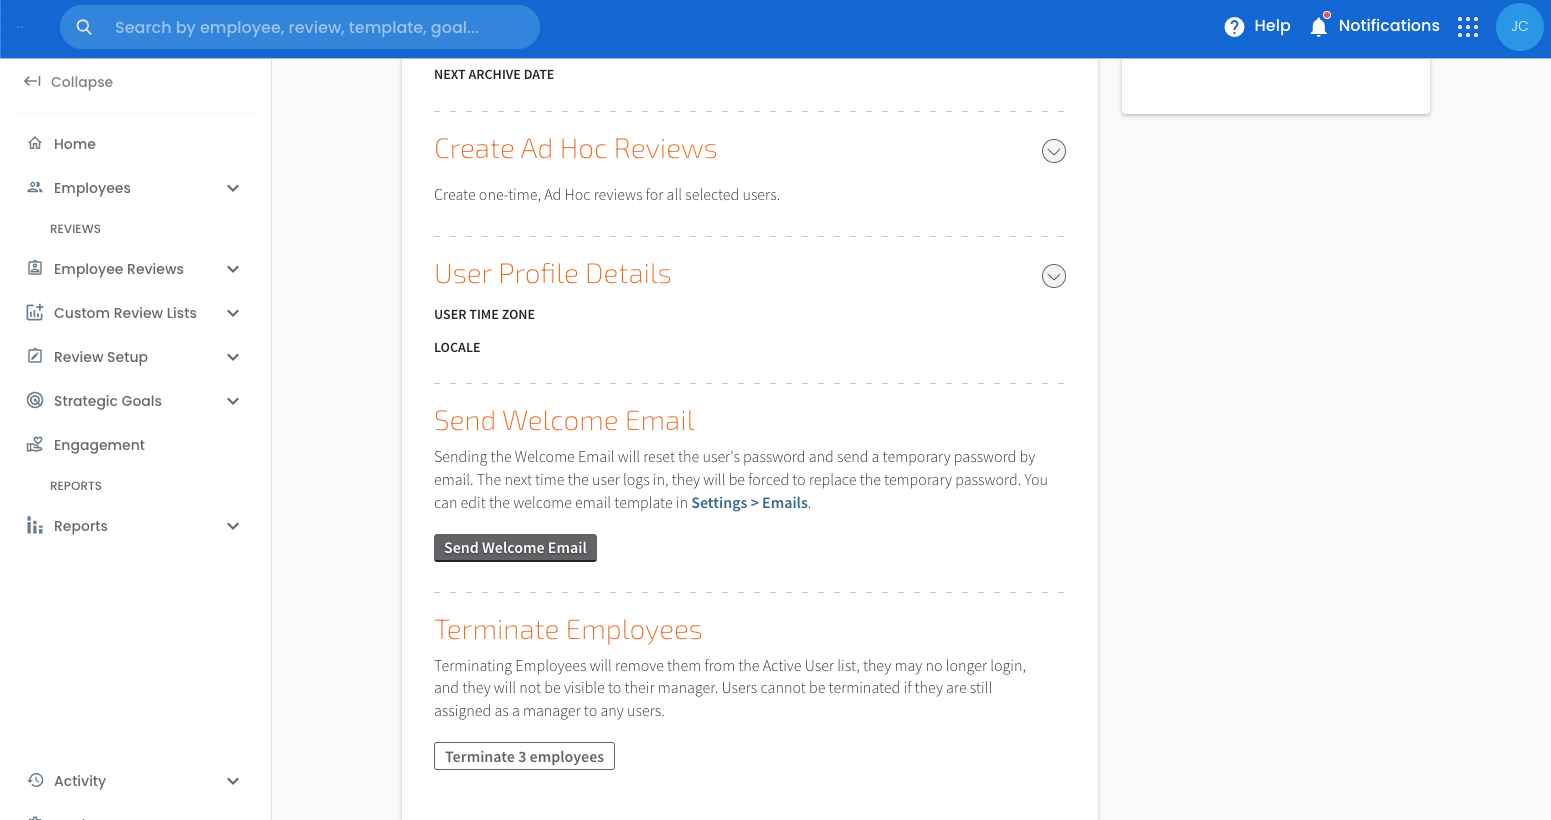
Task: Click the "Terminate Employees" heading
Action: (568, 630)
